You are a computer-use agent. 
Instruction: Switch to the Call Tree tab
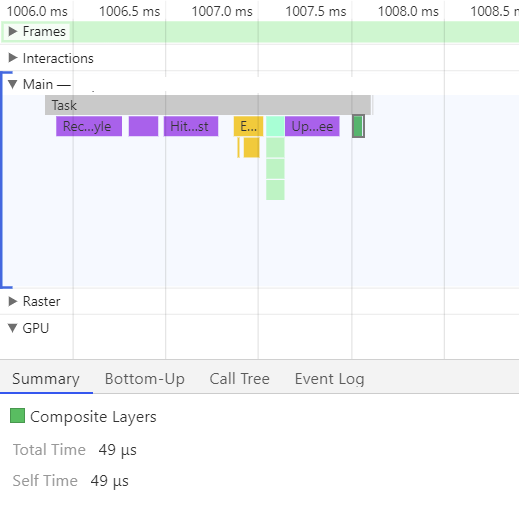(239, 379)
